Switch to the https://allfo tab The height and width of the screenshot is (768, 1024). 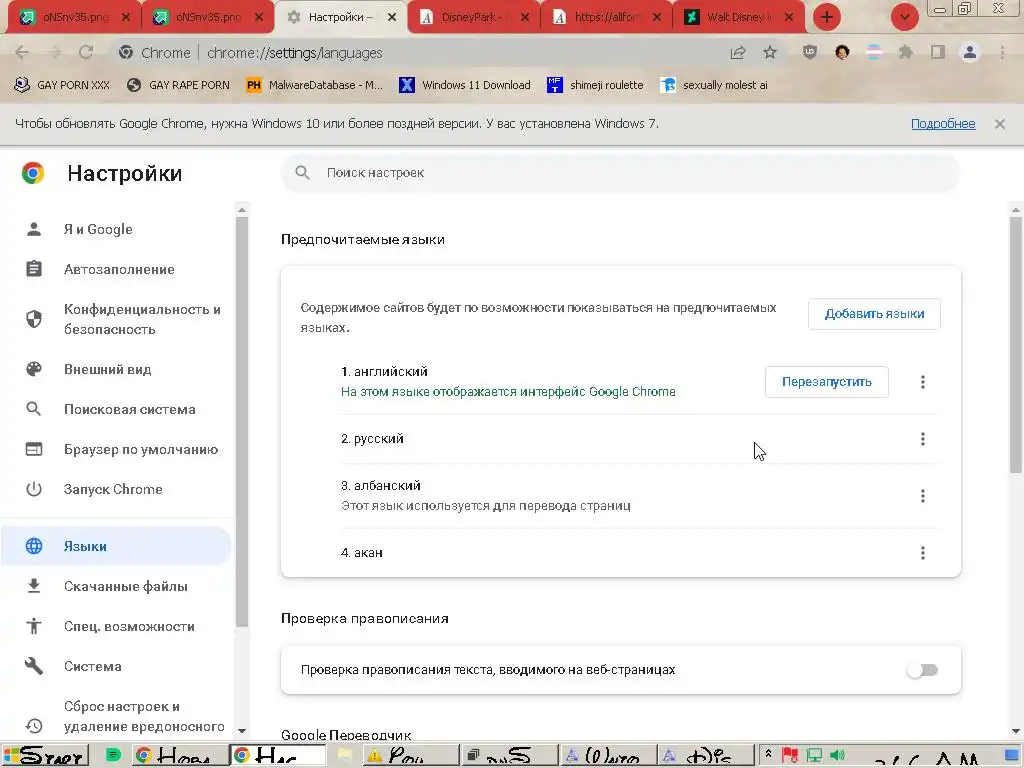pyautogui.click(x=607, y=18)
